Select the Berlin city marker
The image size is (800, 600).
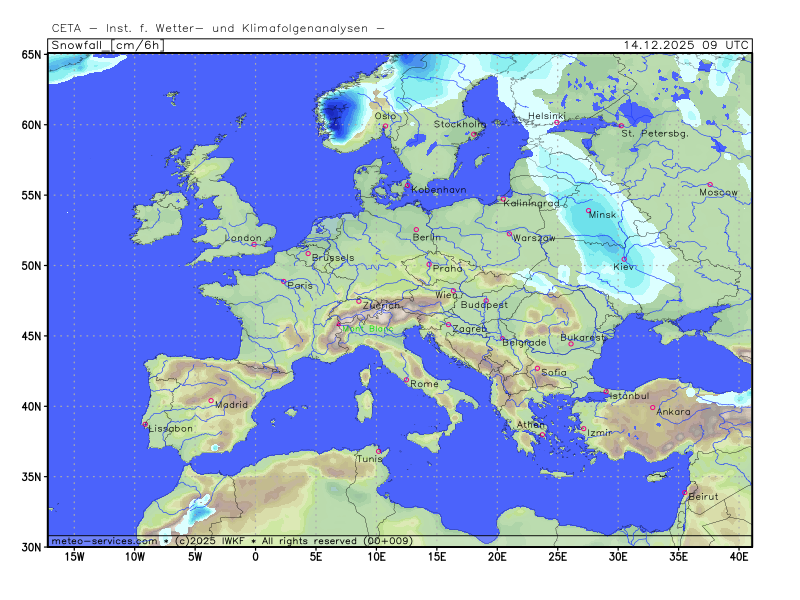[x=417, y=229]
